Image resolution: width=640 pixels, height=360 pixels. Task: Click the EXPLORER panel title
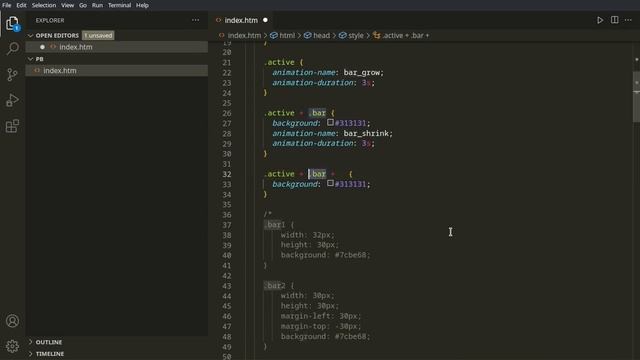pyautogui.click(x=50, y=20)
